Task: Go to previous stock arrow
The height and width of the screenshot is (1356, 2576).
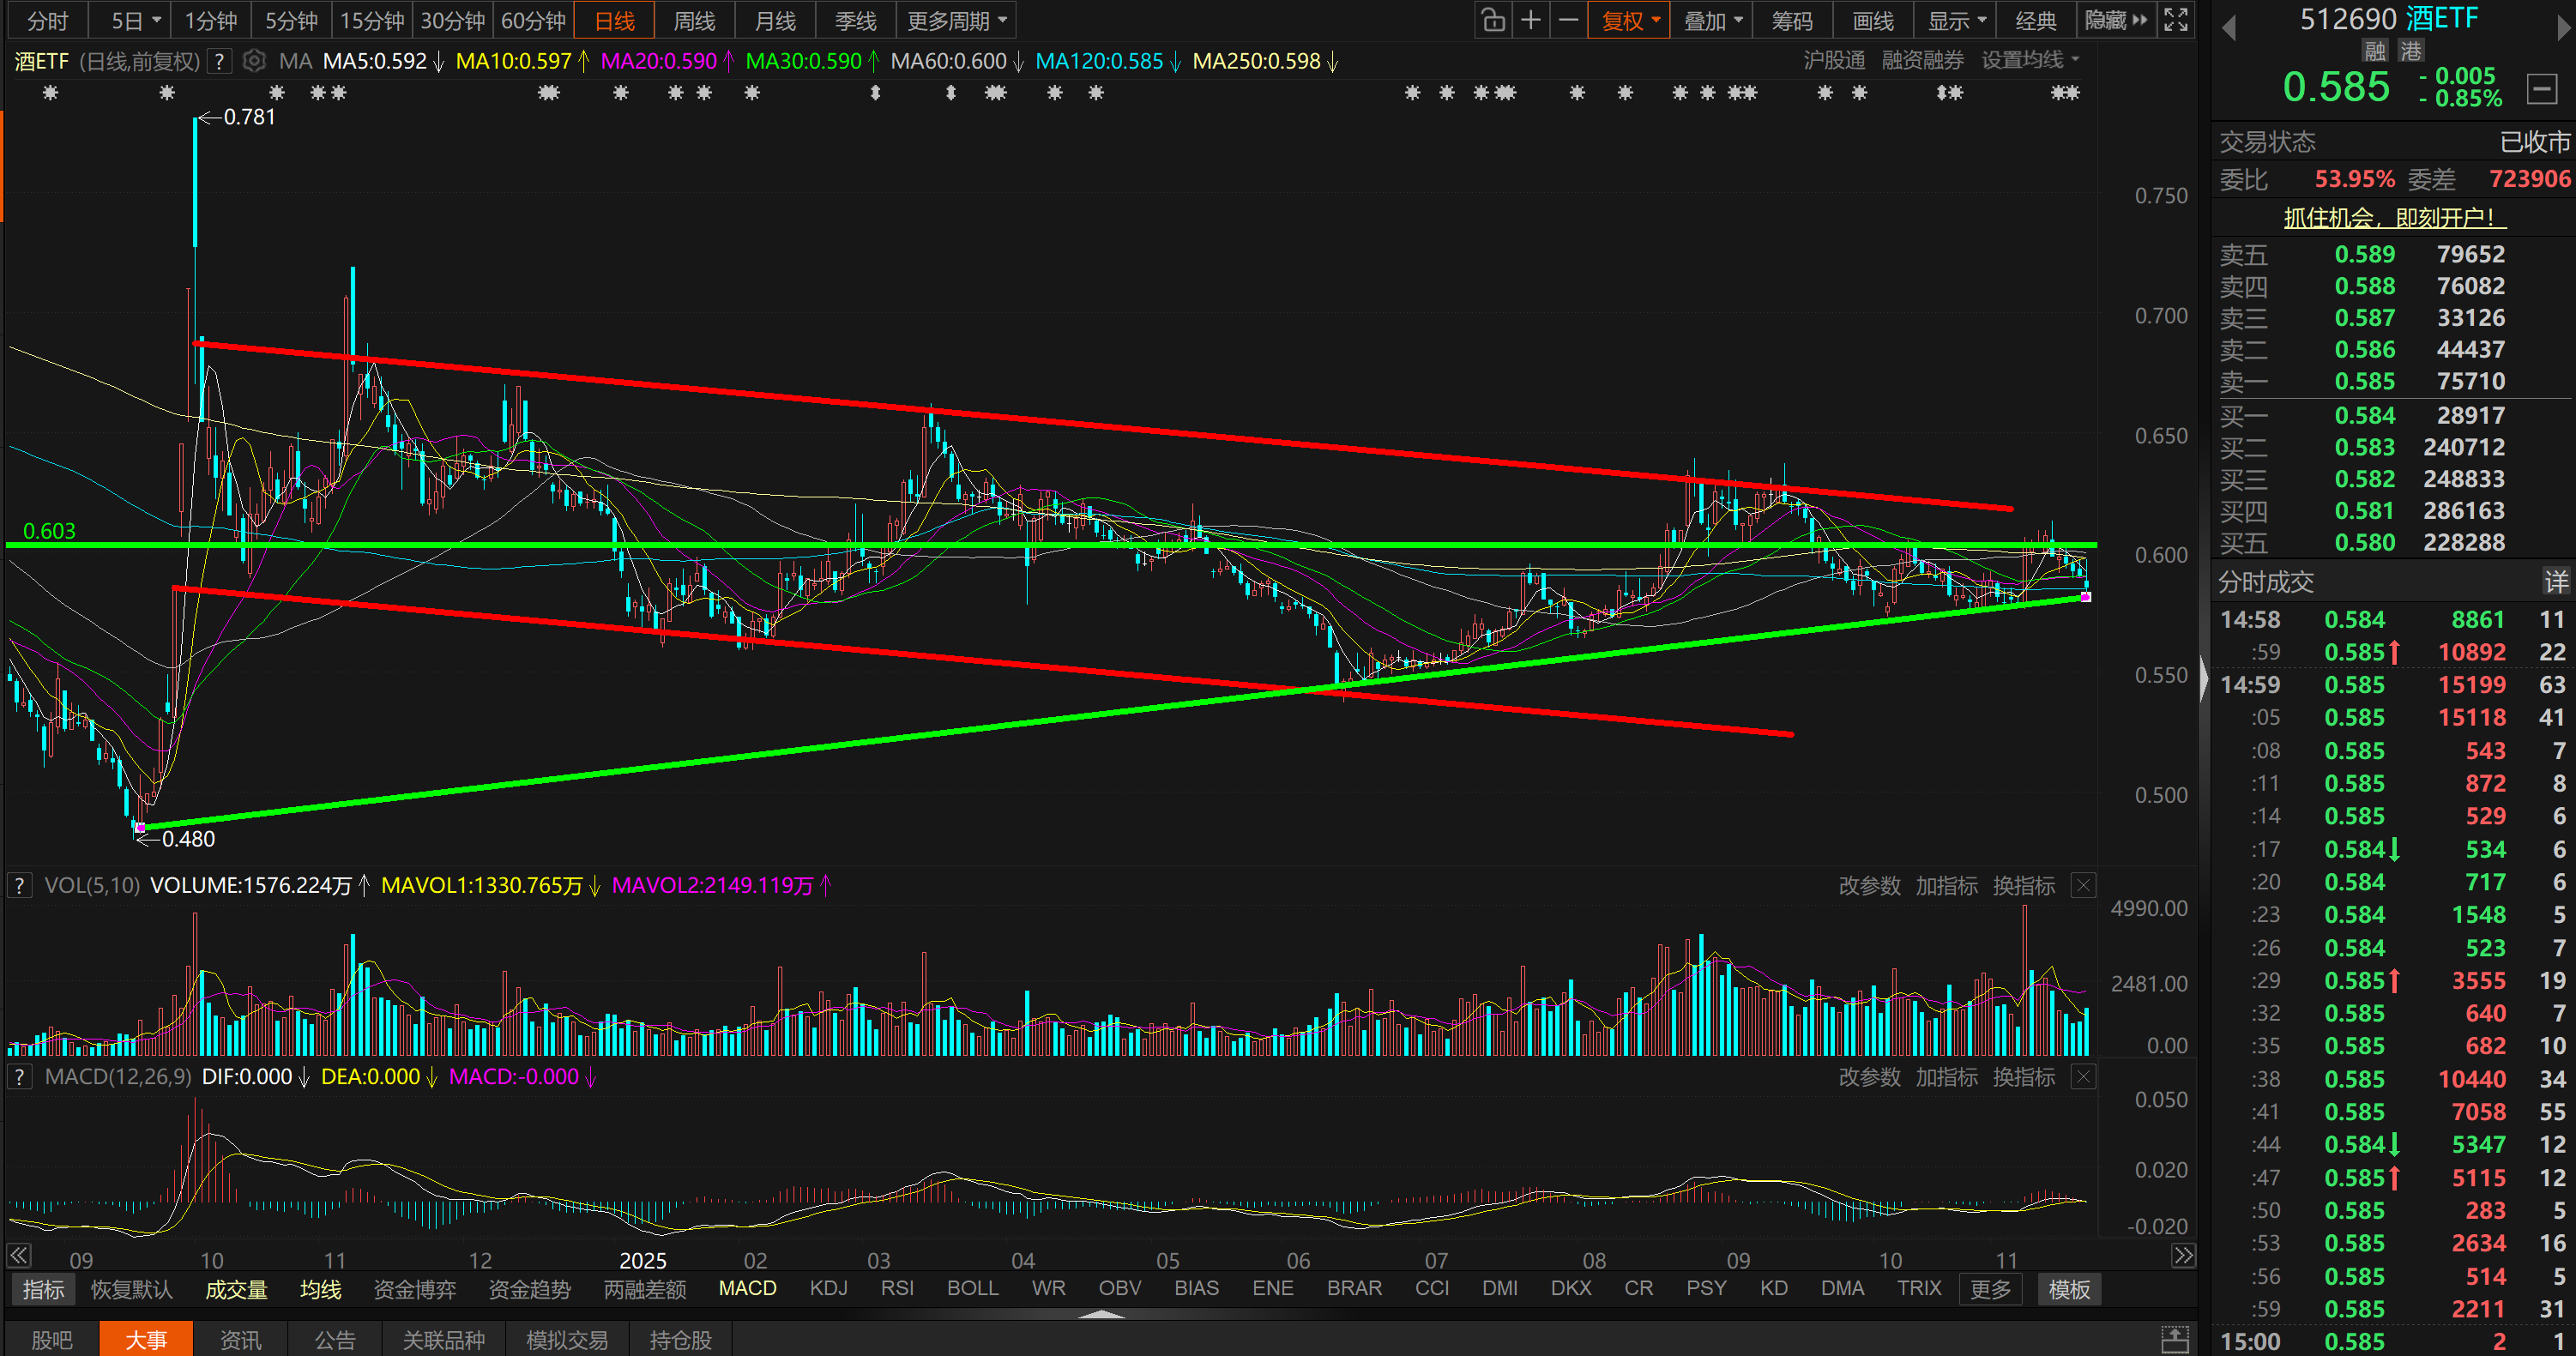Action: (2228, 28)
